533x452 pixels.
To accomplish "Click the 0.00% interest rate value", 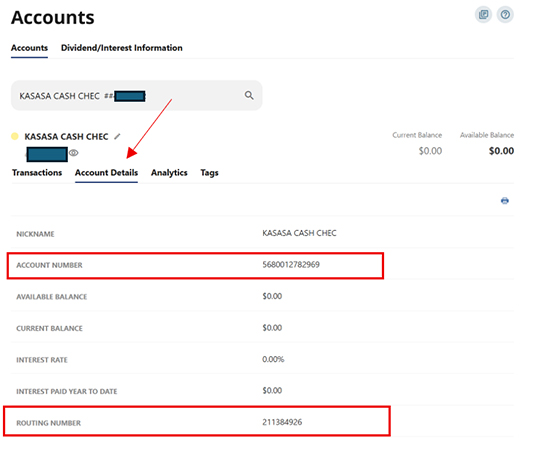I will [273, 359].
